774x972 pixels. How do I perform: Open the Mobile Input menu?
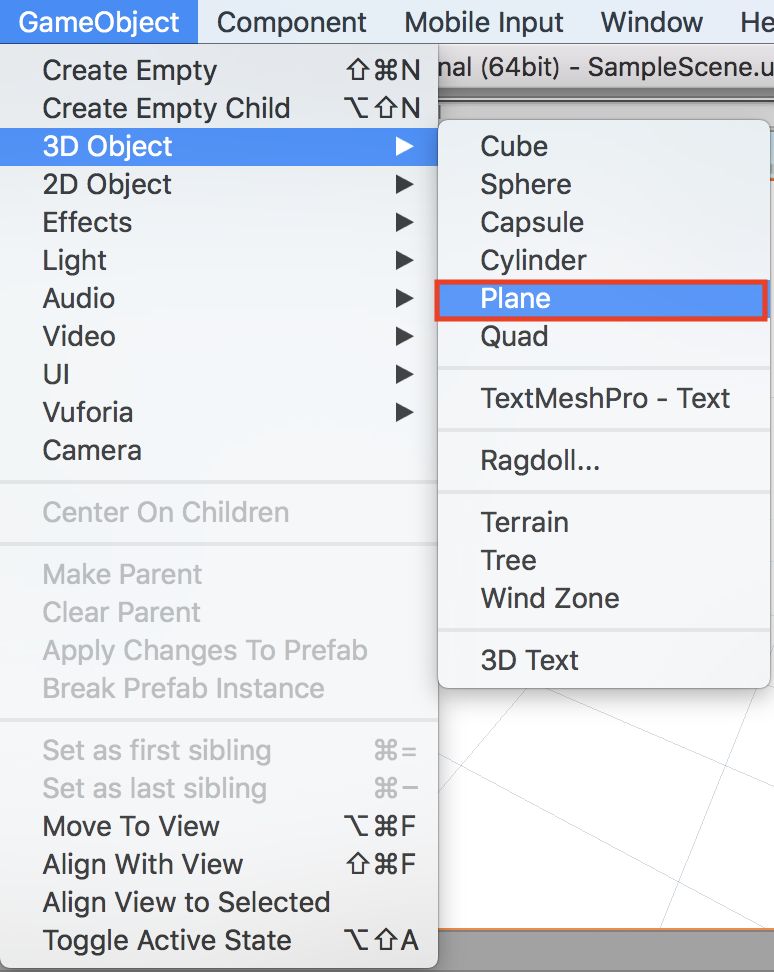tap(484, 22)
